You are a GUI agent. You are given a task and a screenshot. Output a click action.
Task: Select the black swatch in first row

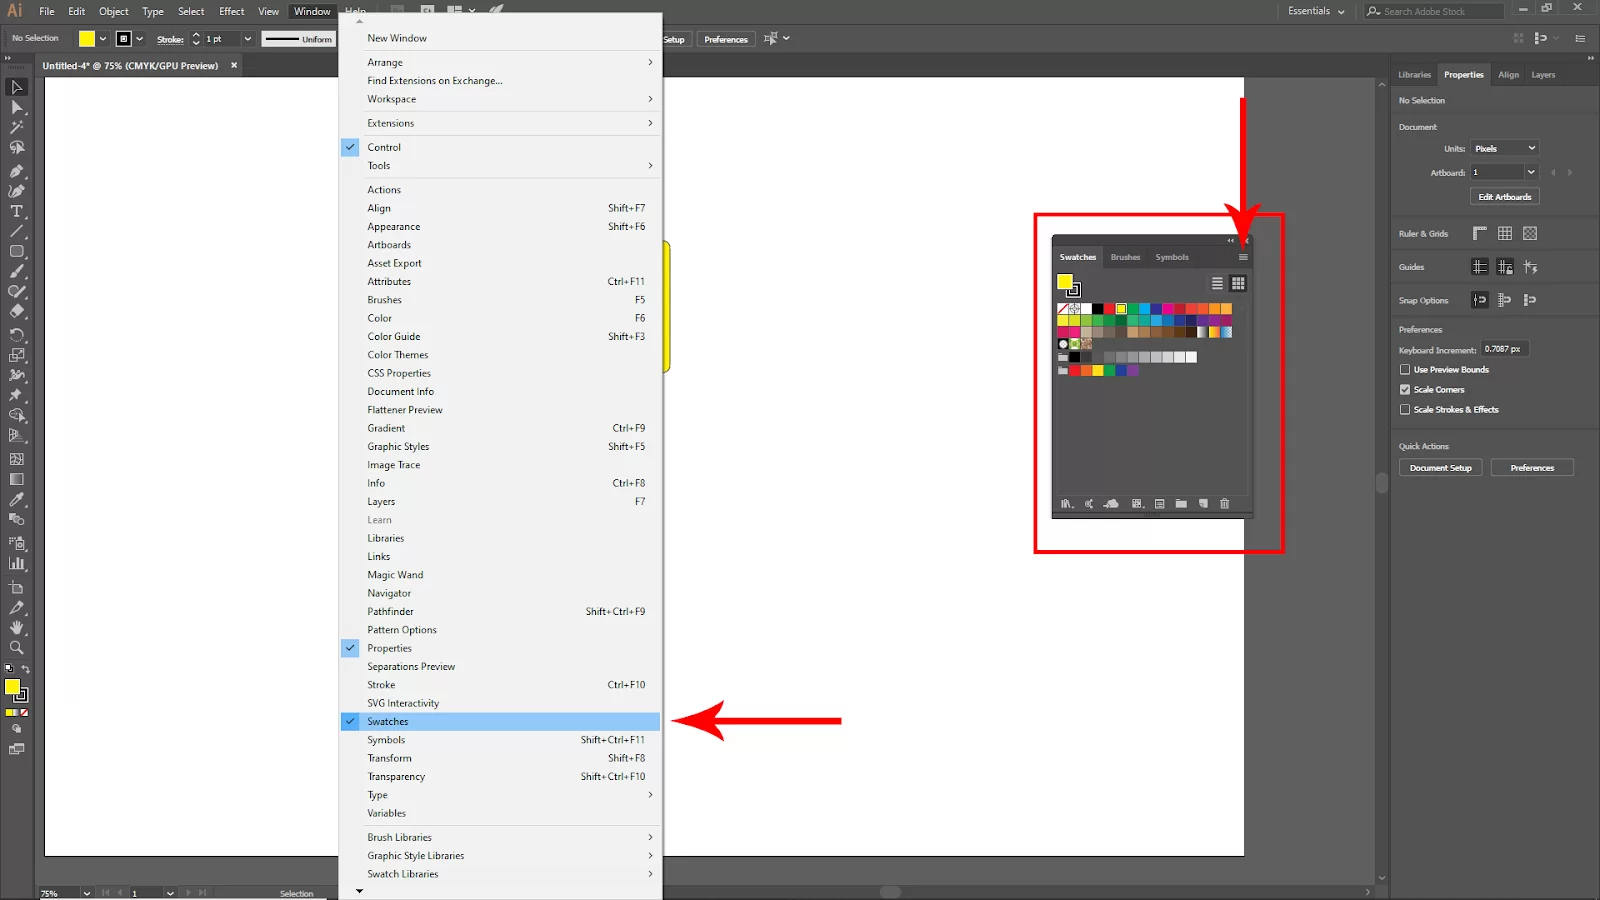1097,309
